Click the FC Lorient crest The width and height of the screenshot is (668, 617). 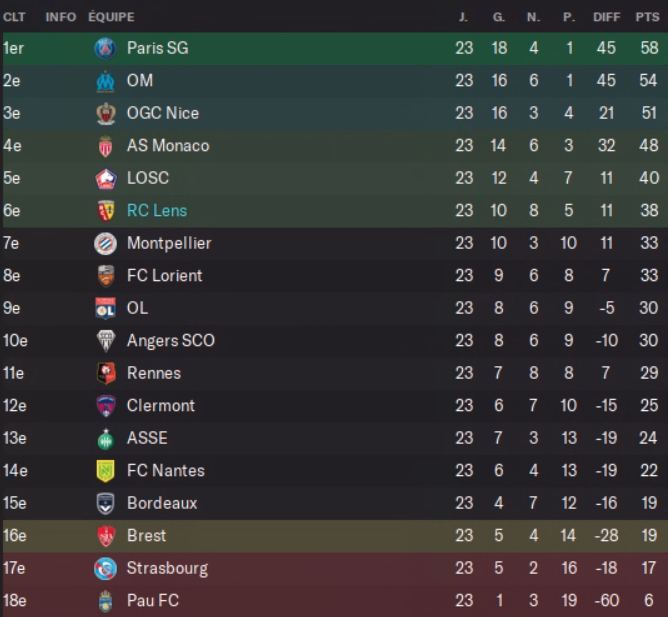coord(105,276)
